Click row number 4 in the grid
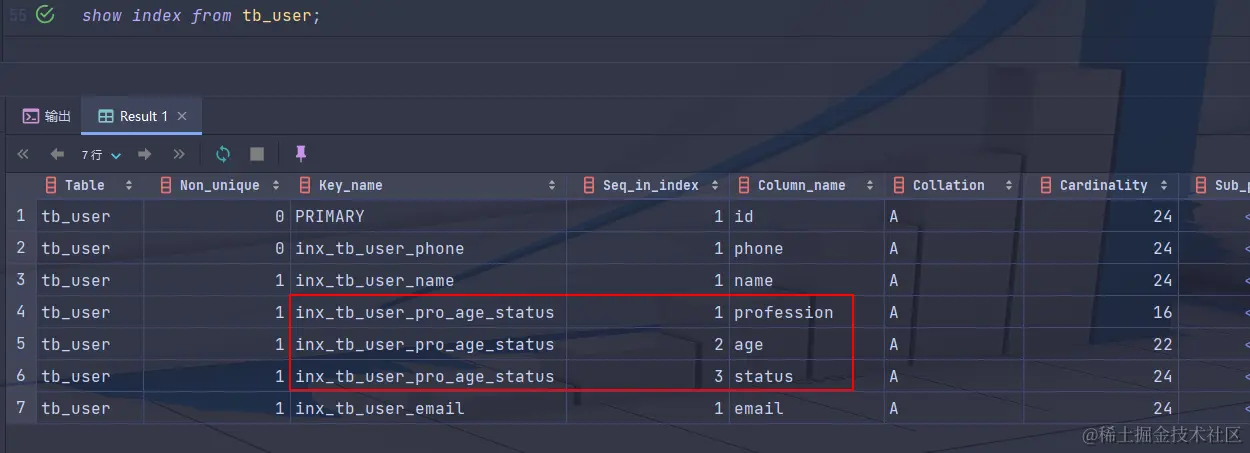Viewport: 1250px width, 453px height. [x=20, y=312]
